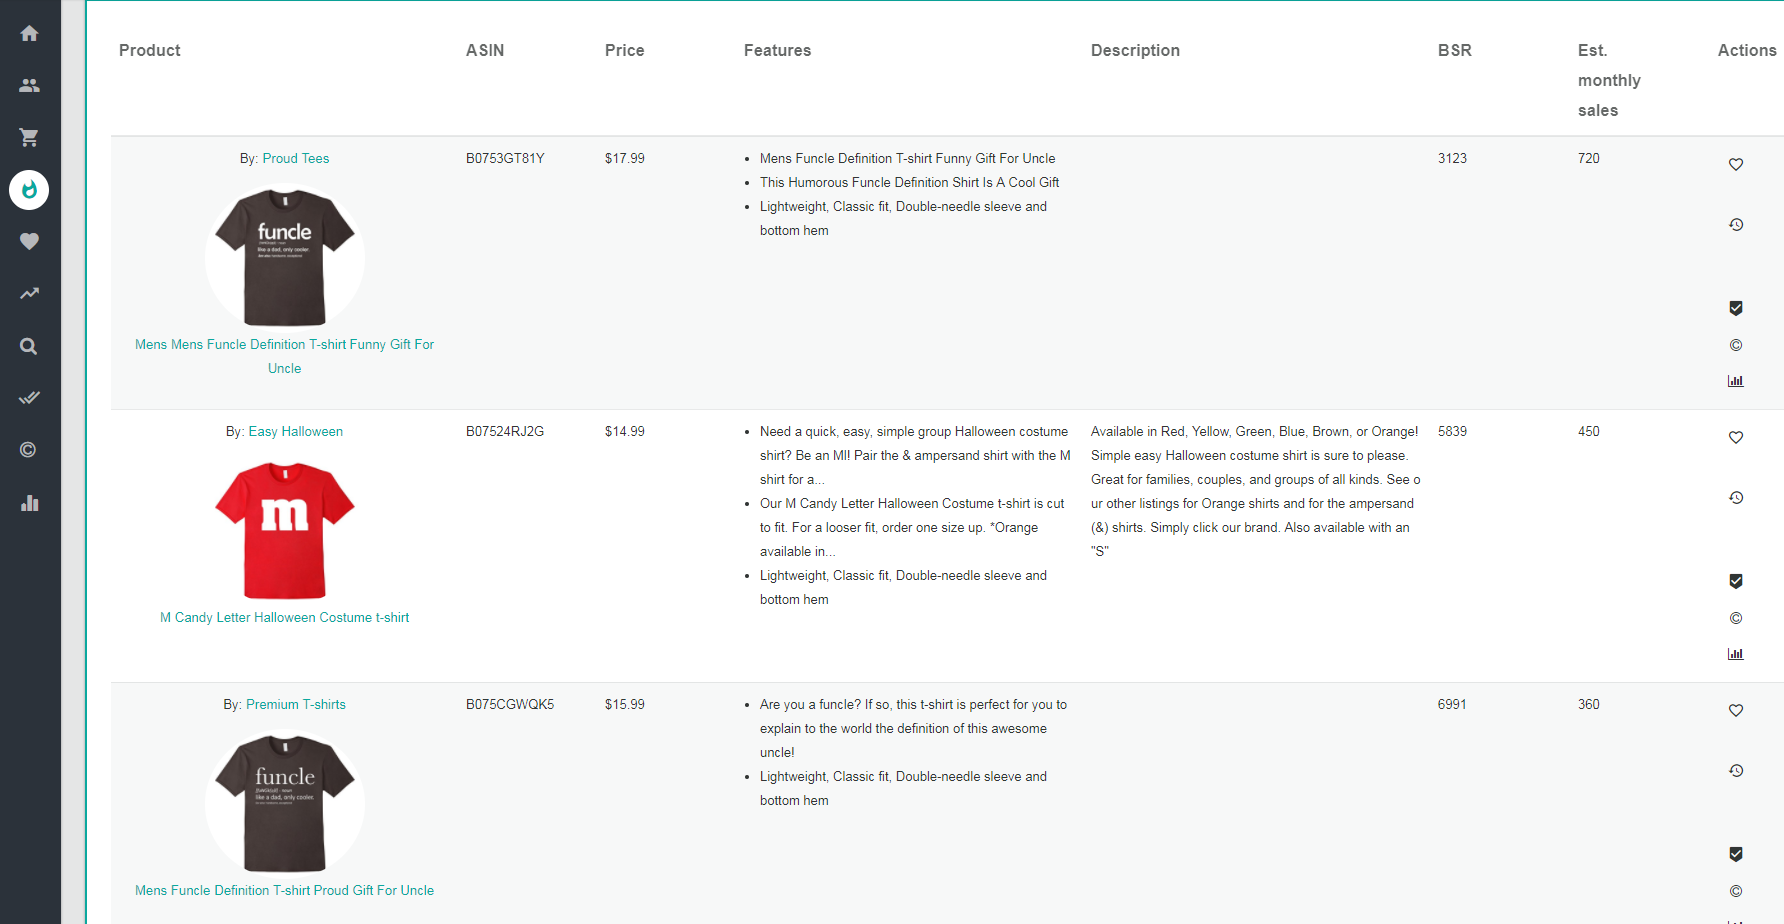Click the Product column header

tap(150, 50)
